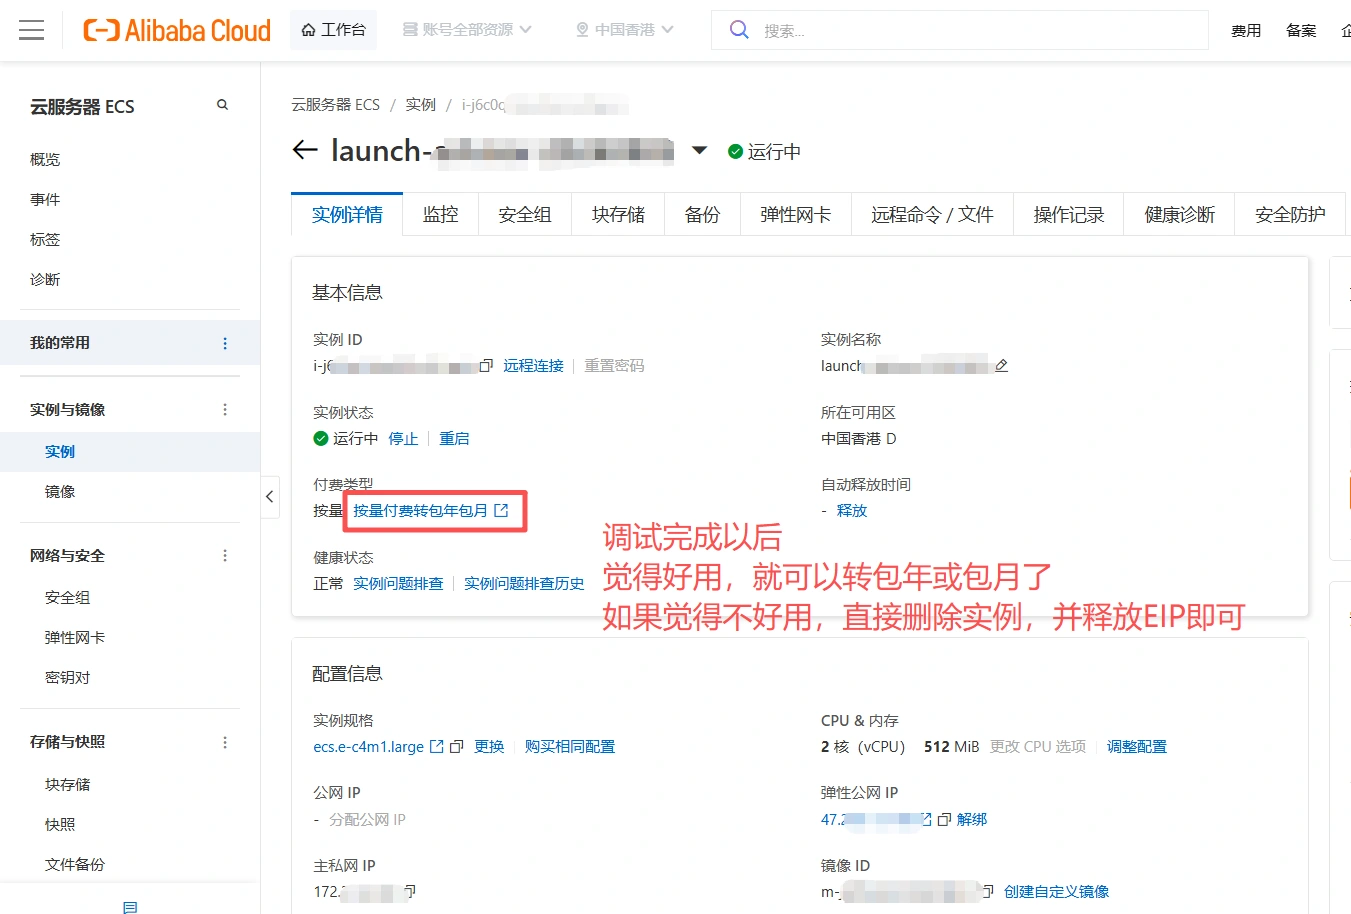Click the Alibaba Cloud logo
The width and height of the screenshot is (1351, 914).
pyautogui.click(x=177, y=31)
